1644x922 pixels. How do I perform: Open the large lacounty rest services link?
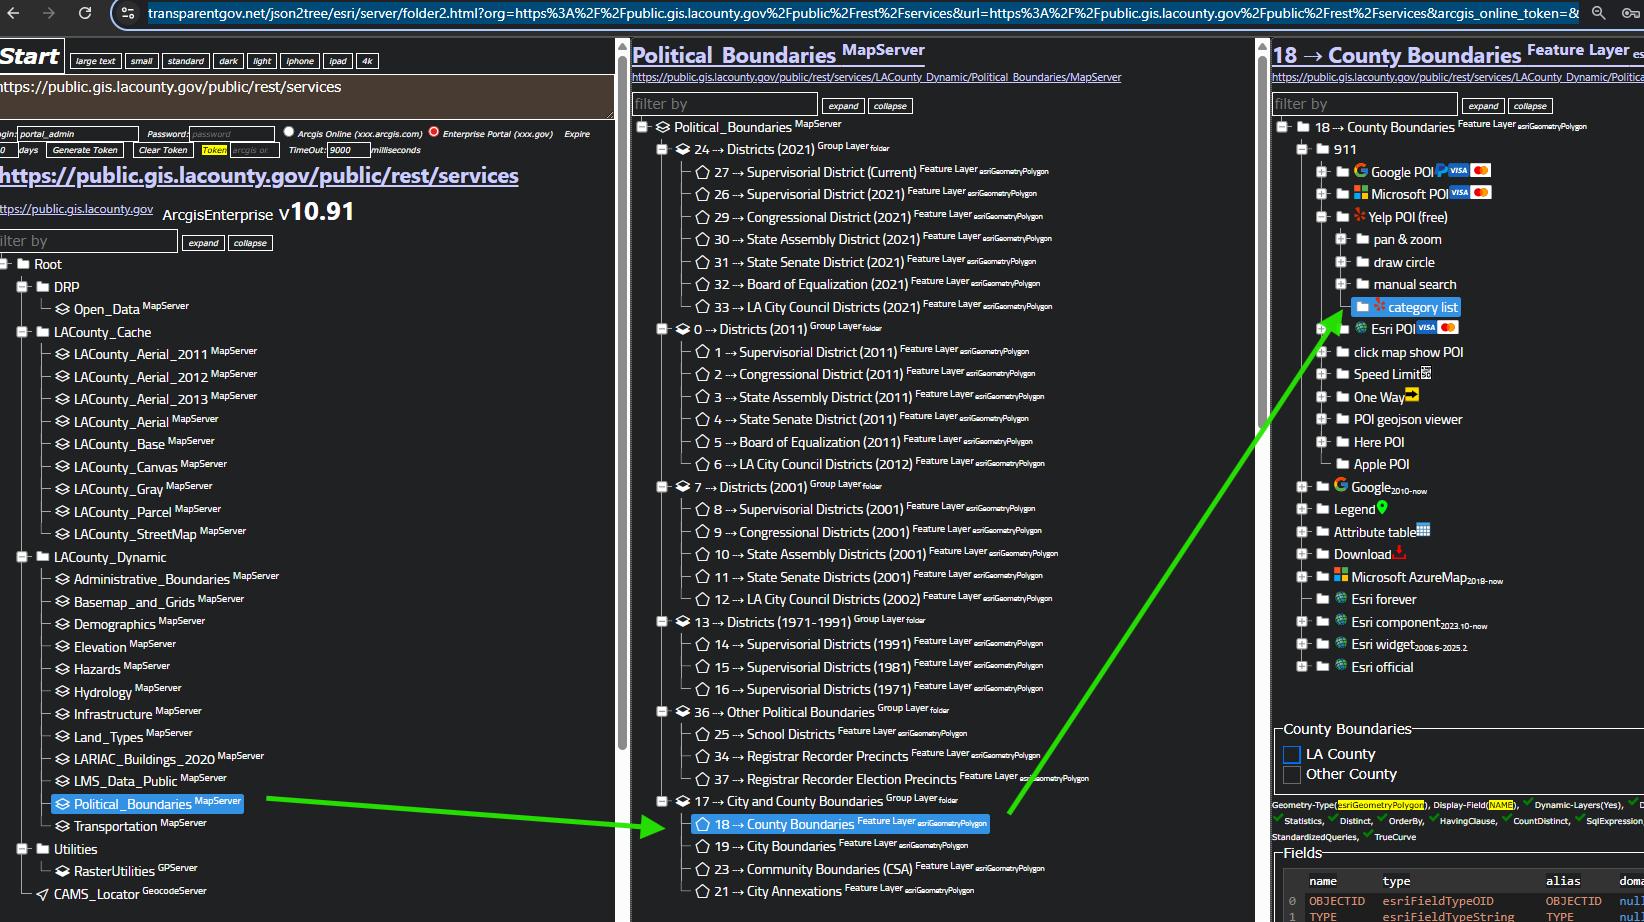(x=259, y=176)
